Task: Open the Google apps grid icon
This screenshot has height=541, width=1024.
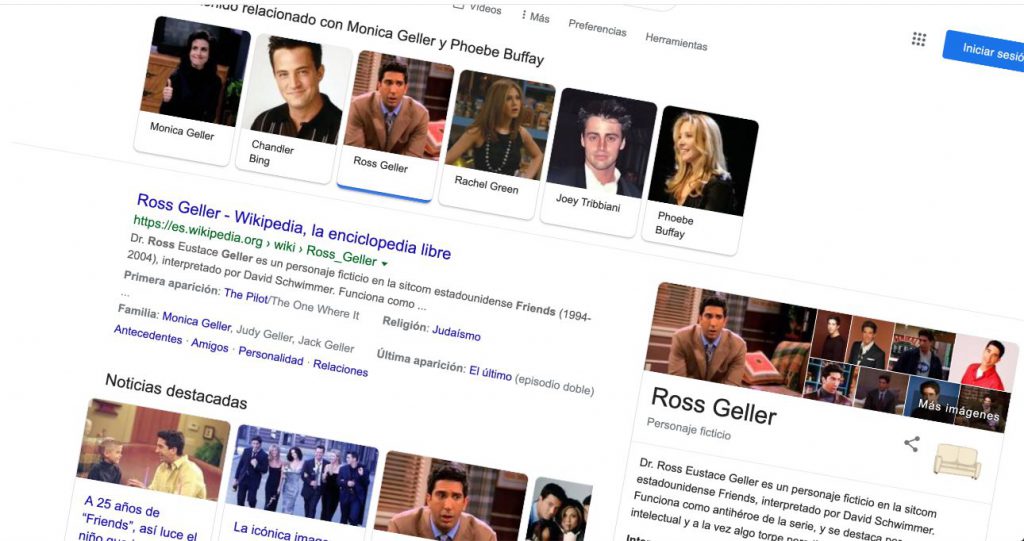Action: (919, 39)
